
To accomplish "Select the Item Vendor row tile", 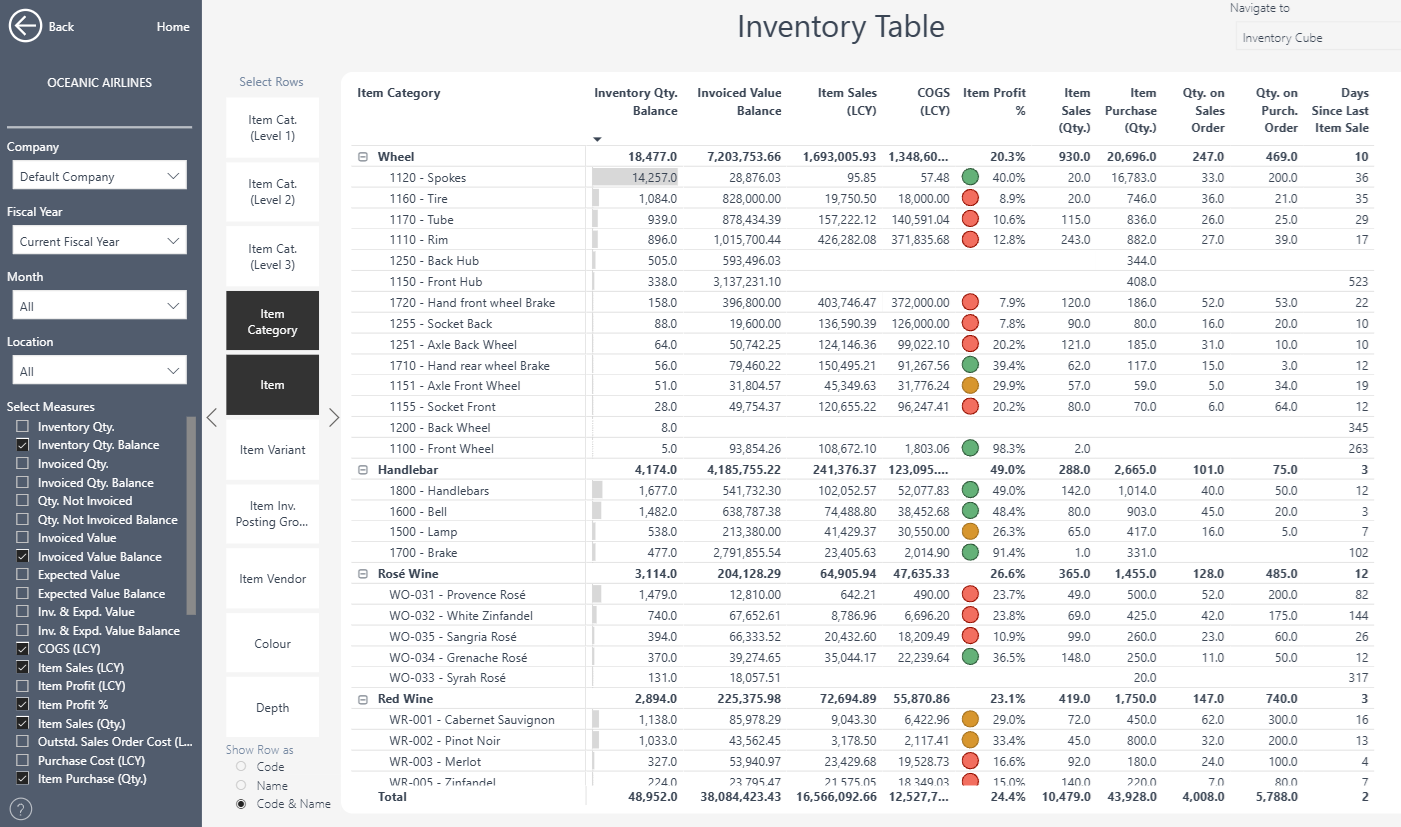I will click(272, 579).
